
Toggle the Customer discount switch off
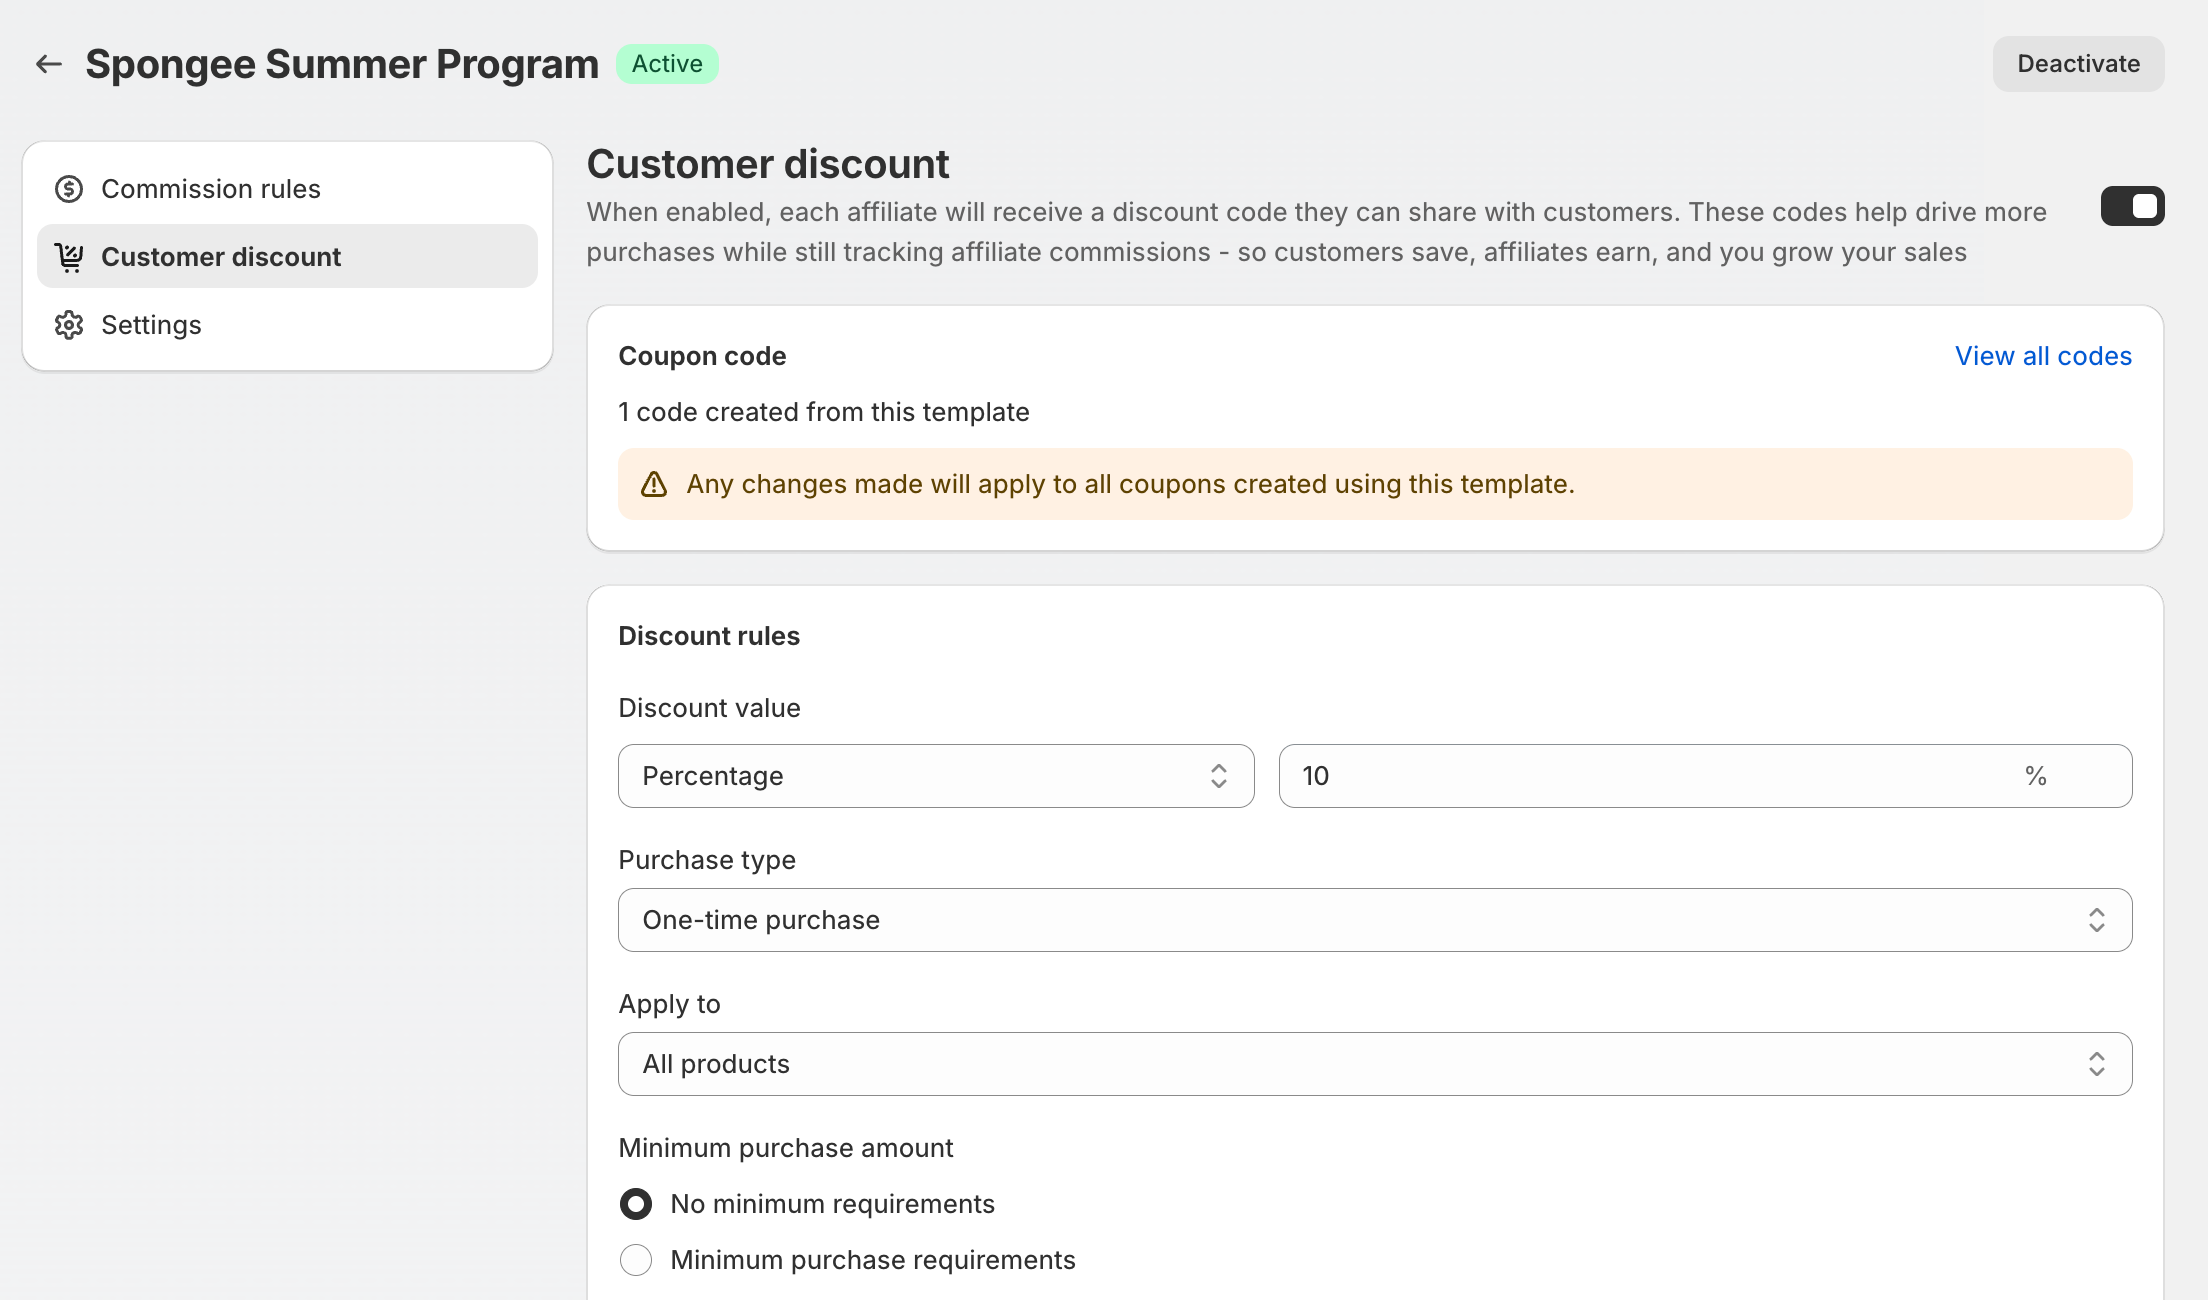[2132, 206]
